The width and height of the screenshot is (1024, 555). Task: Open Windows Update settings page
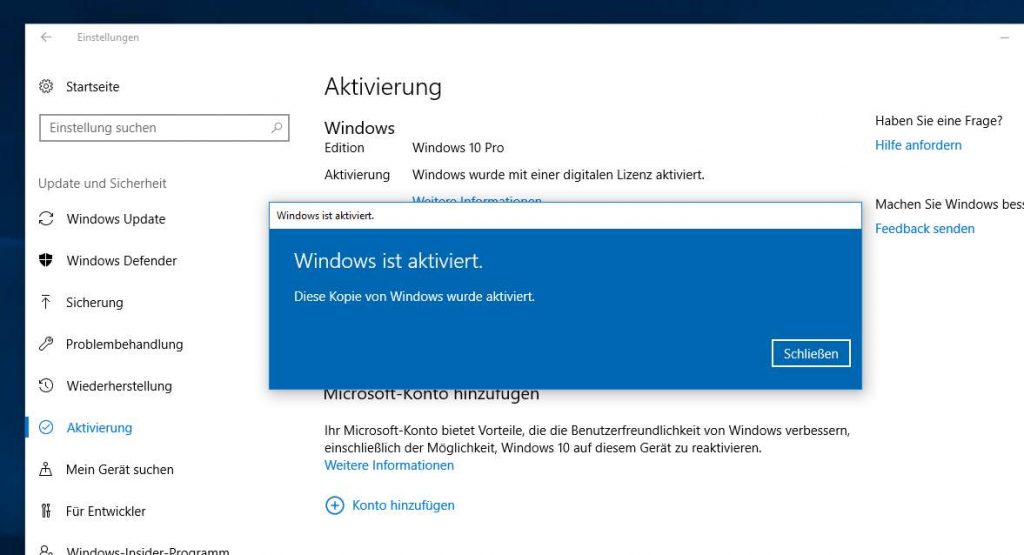[x=116, y=219]
